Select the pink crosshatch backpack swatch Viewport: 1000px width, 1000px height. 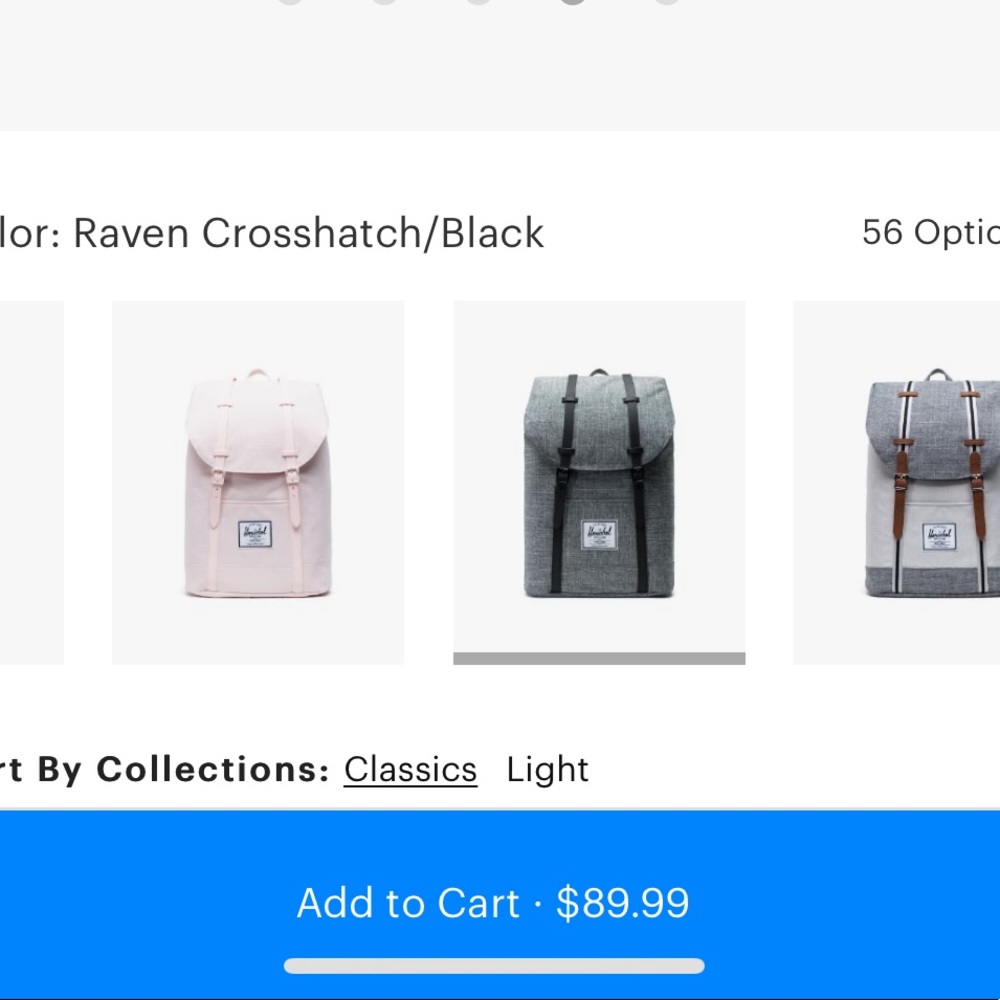(258, 480)
